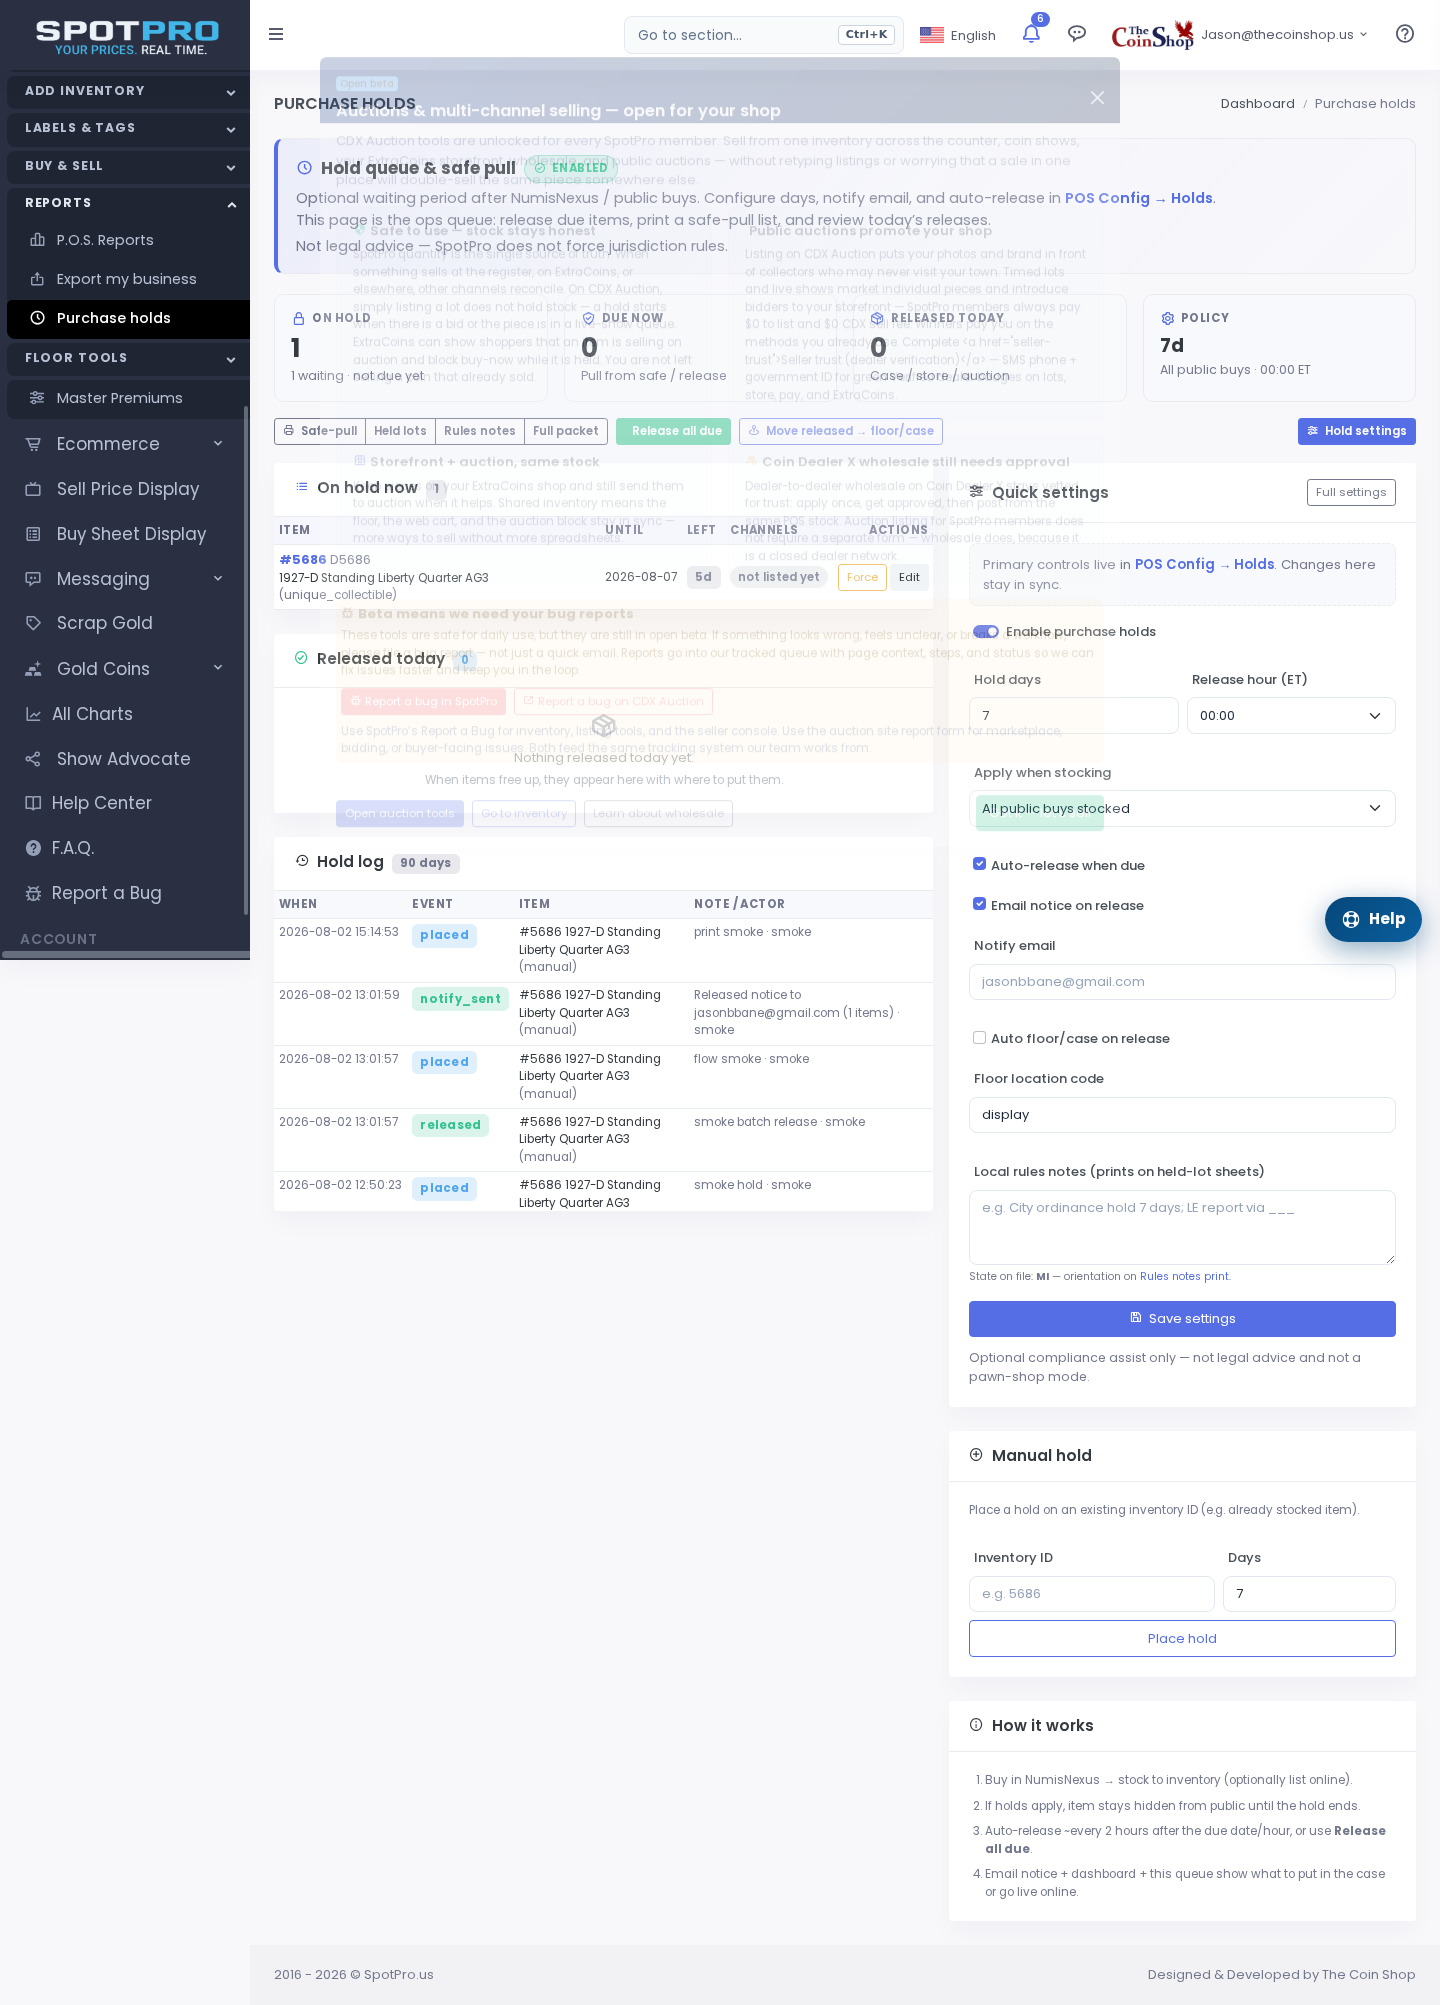
Task: Open the Release hour dropdown
Action: 1291,716
